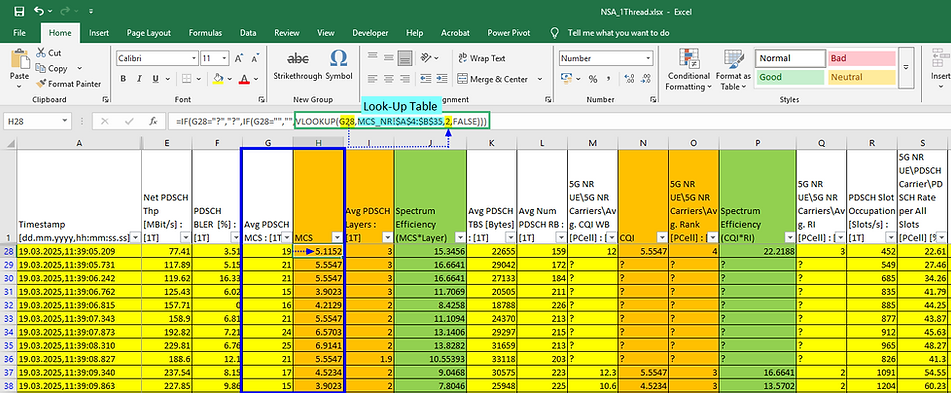Click the Insert cells button

(941, 69)
